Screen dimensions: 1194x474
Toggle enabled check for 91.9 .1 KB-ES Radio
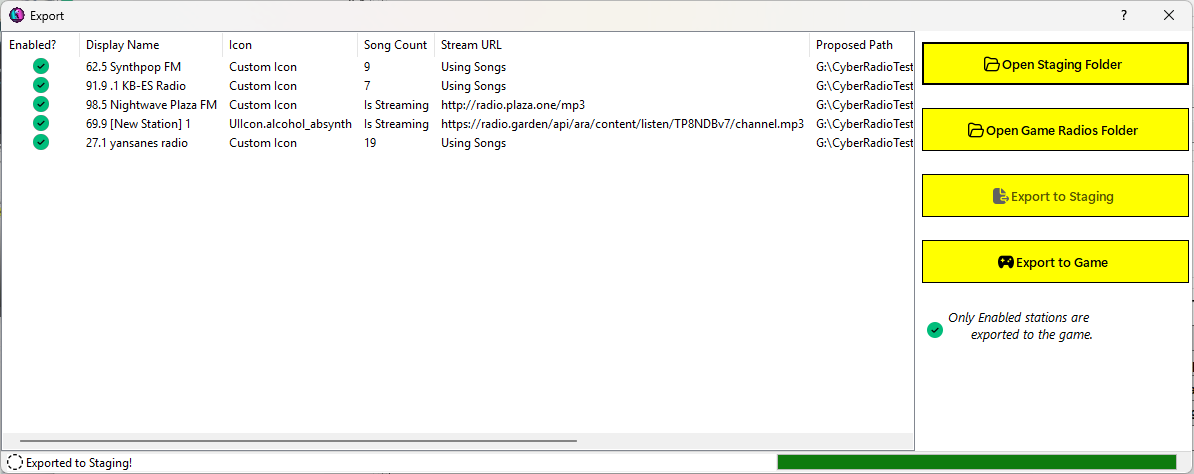pyautogui.click(x=41, y=85)
